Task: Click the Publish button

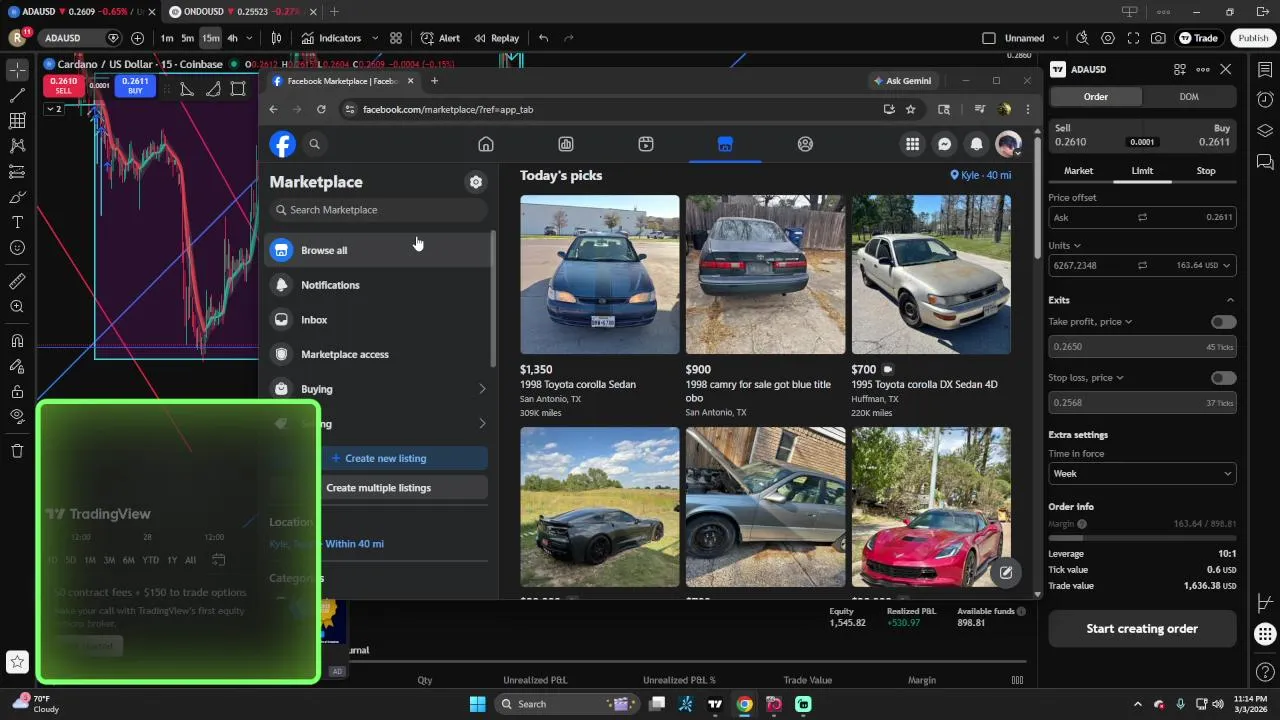Action: point(1253,38)
